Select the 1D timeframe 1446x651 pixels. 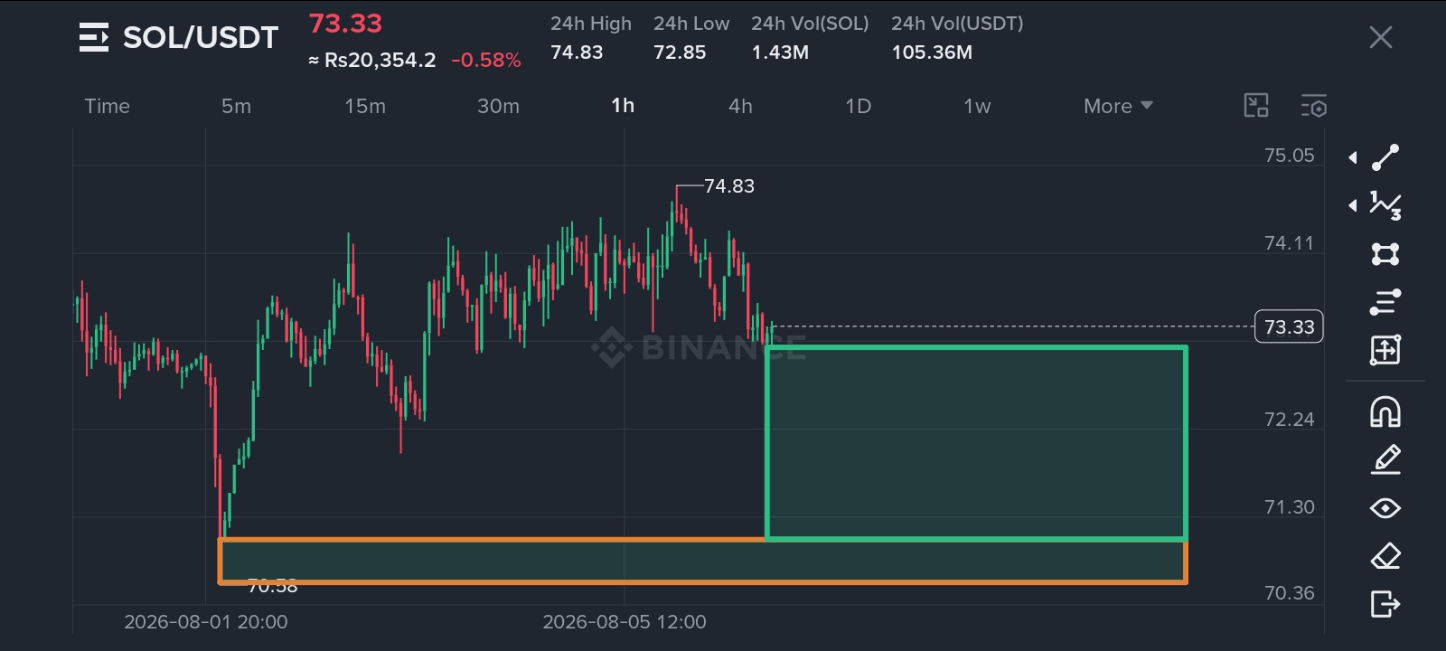(x=858, y=106)
